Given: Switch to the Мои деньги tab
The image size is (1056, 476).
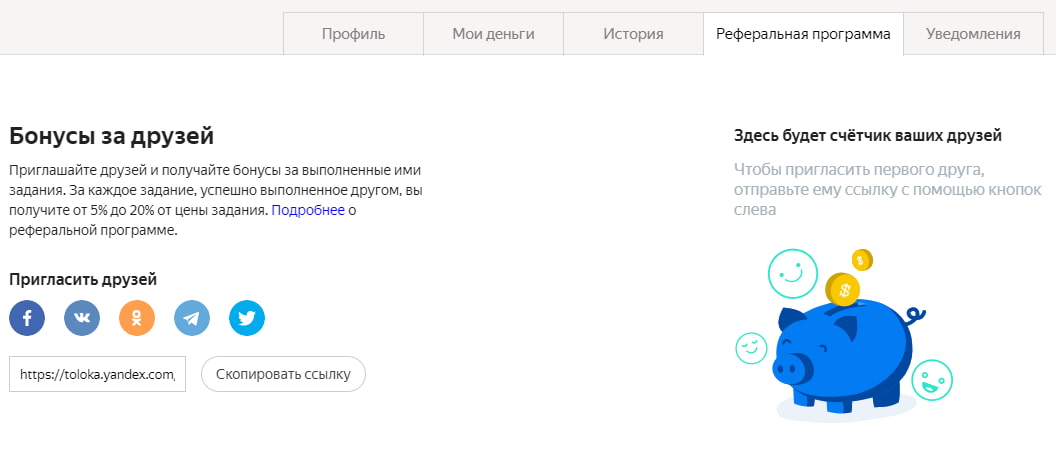Looking at the screenshot, I should coord(493,34).
